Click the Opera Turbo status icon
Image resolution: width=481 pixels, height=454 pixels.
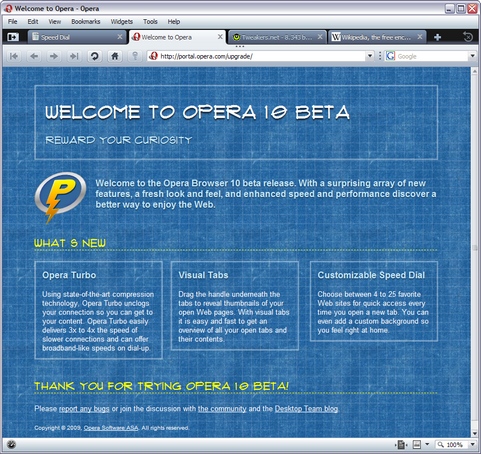coord(11,445)
